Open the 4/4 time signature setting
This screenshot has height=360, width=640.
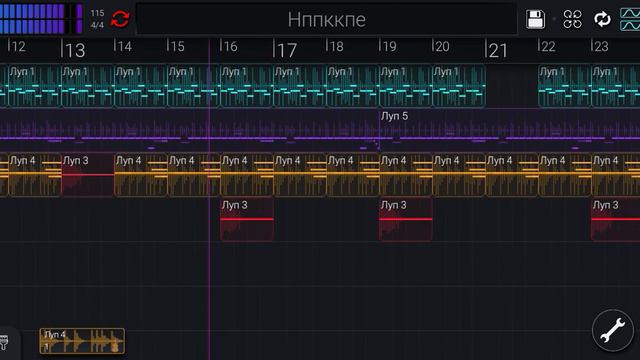[x=97, y=25]
